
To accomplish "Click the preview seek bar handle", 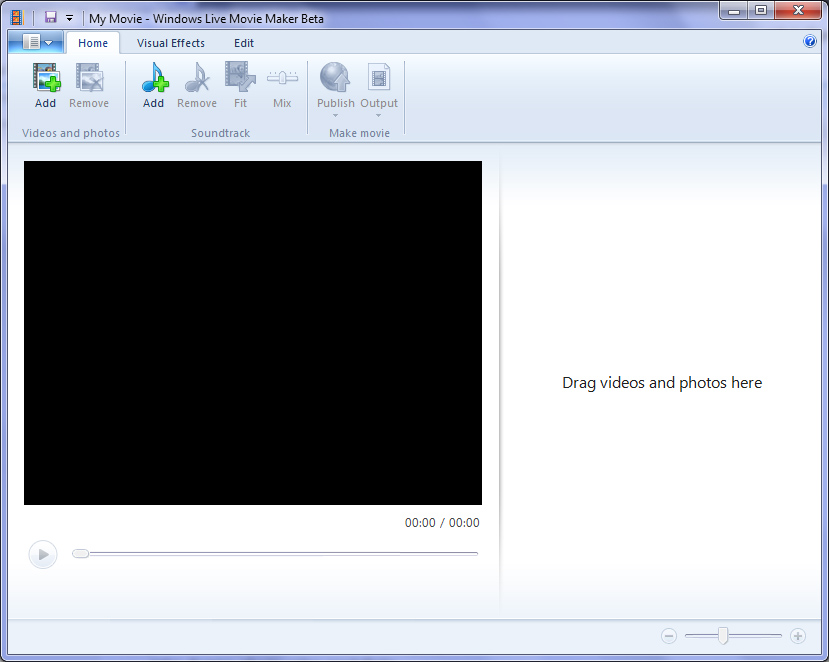I will [x=80, y=554].
